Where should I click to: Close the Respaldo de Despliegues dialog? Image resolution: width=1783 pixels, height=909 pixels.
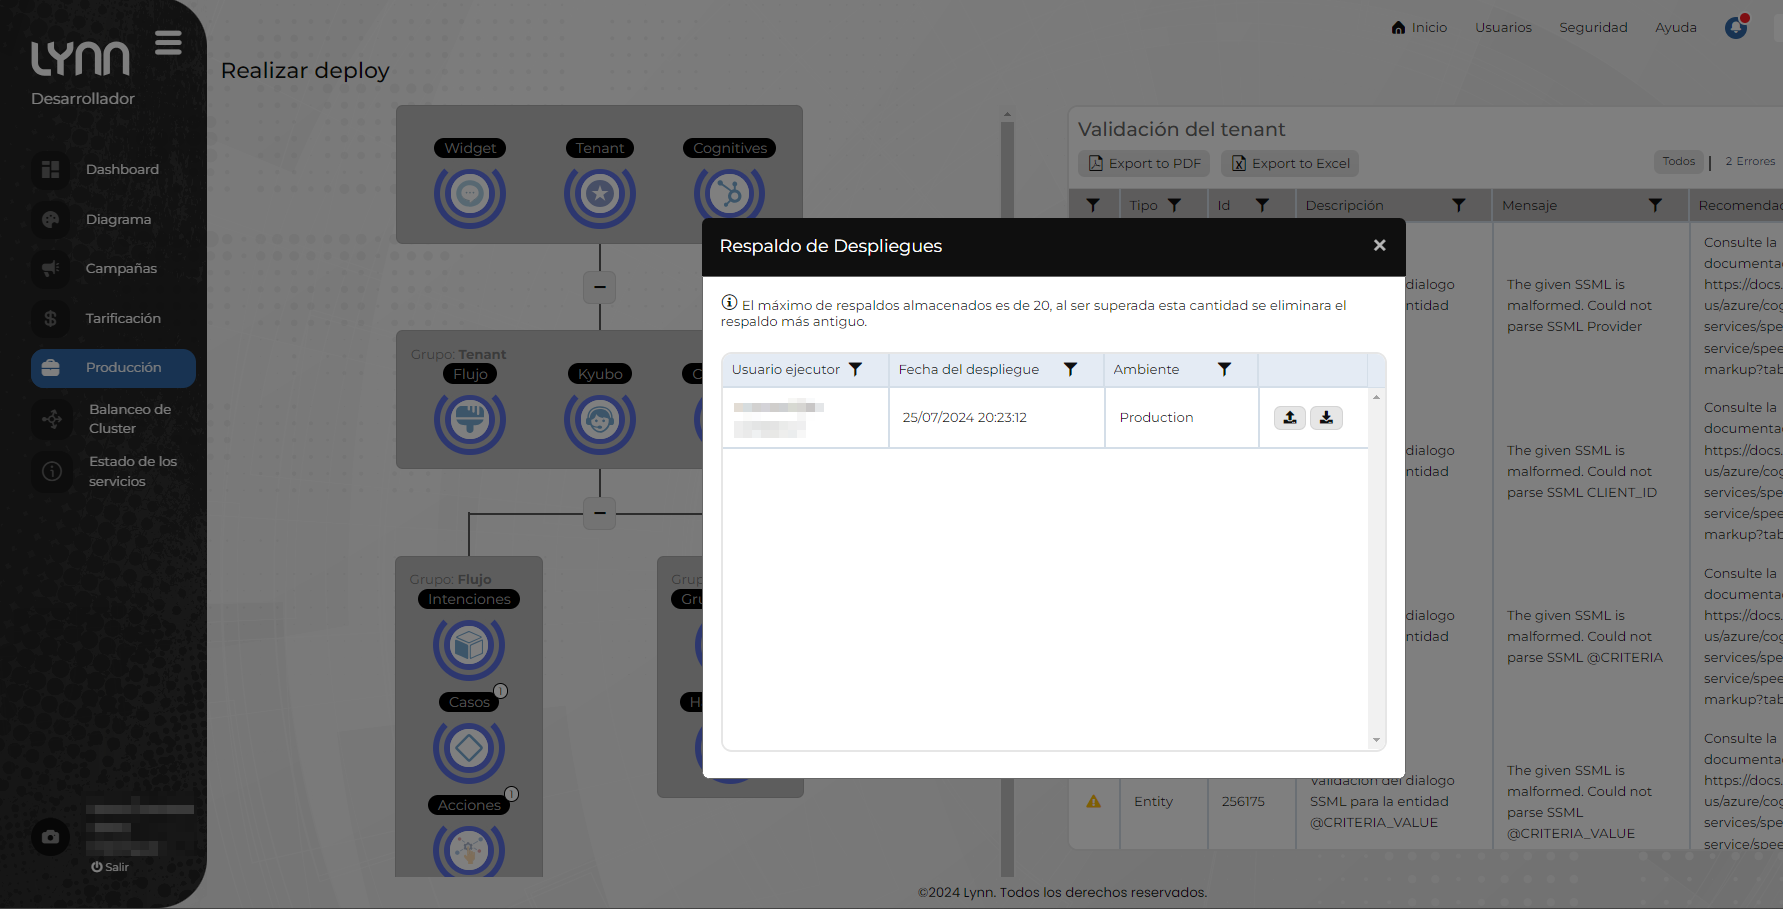[x=1379, y=246]
